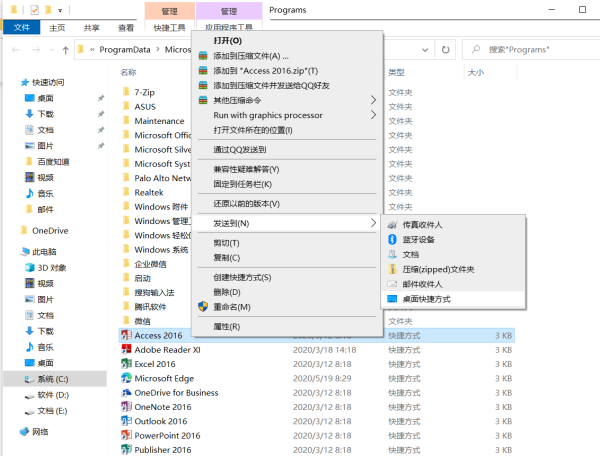This screenshot has height=456, width=600.
Task: Click the Microsoft Edge shortcut icon
Action: (126, 378)
